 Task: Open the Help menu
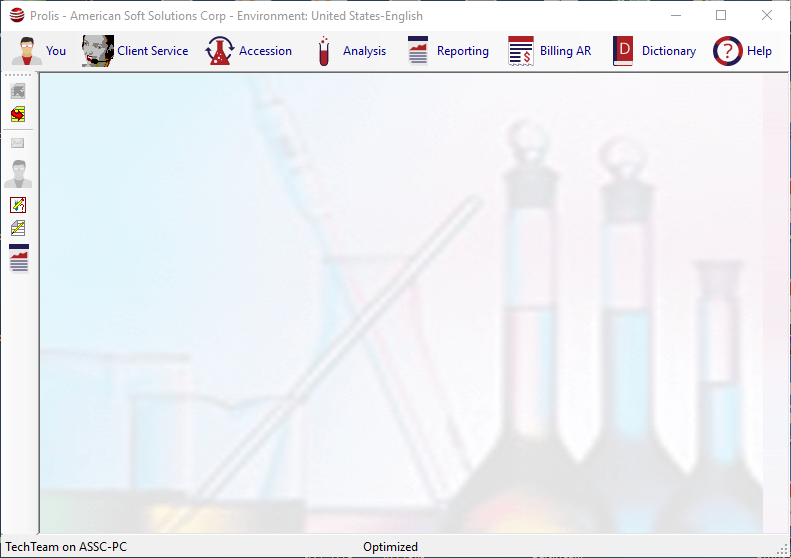743,51
